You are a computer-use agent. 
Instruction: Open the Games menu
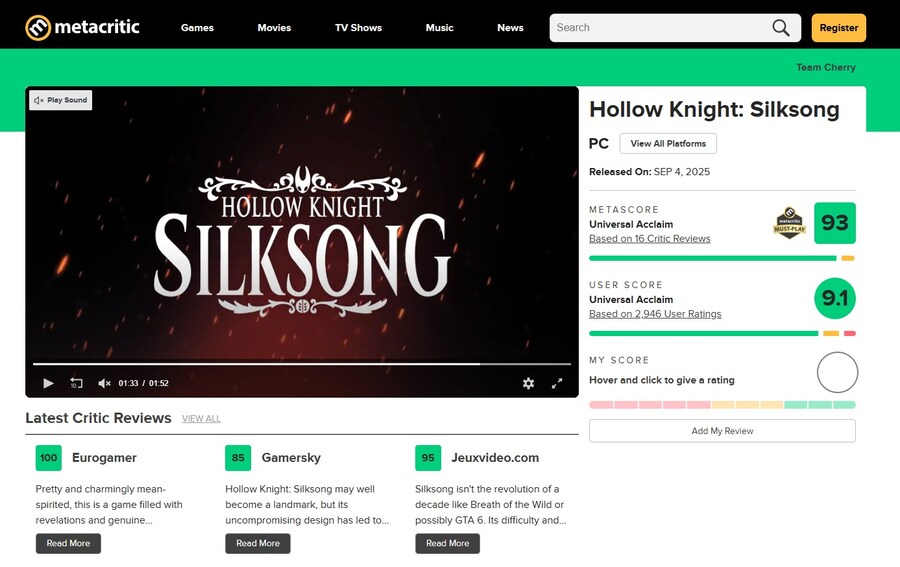197,28
